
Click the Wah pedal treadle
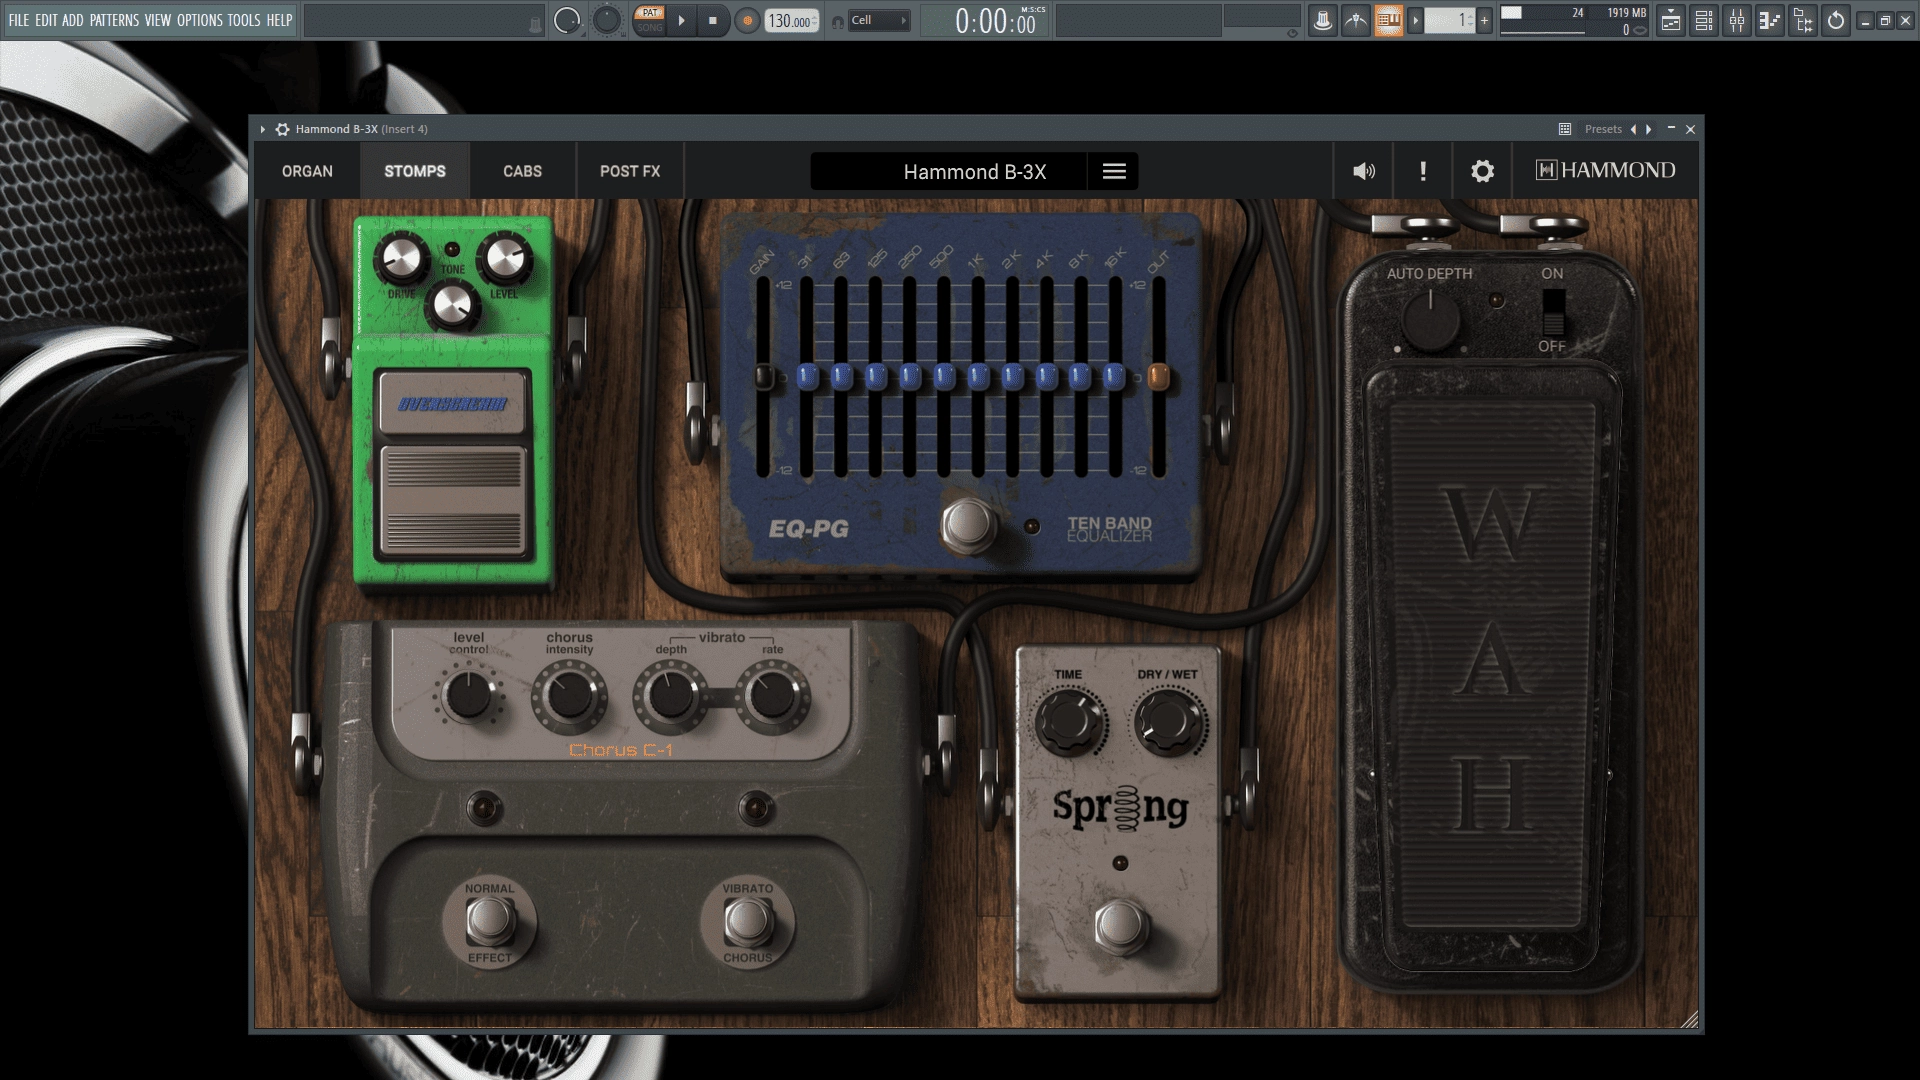(1492, 665)
